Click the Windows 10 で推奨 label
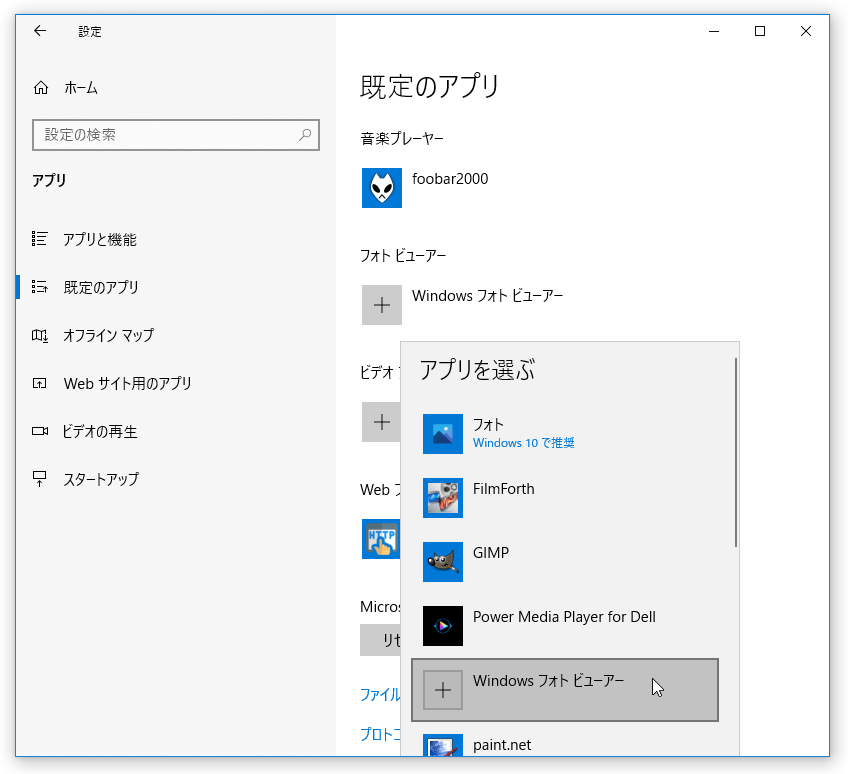Viewport: 848px width, 774px height. coord(524,443)
